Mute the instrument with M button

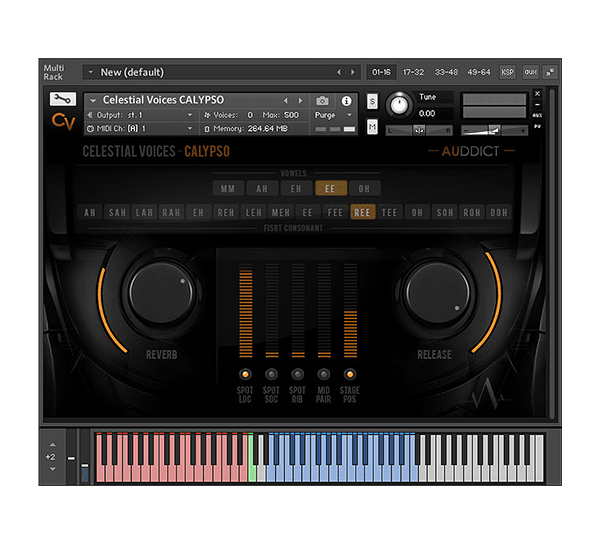372,127
